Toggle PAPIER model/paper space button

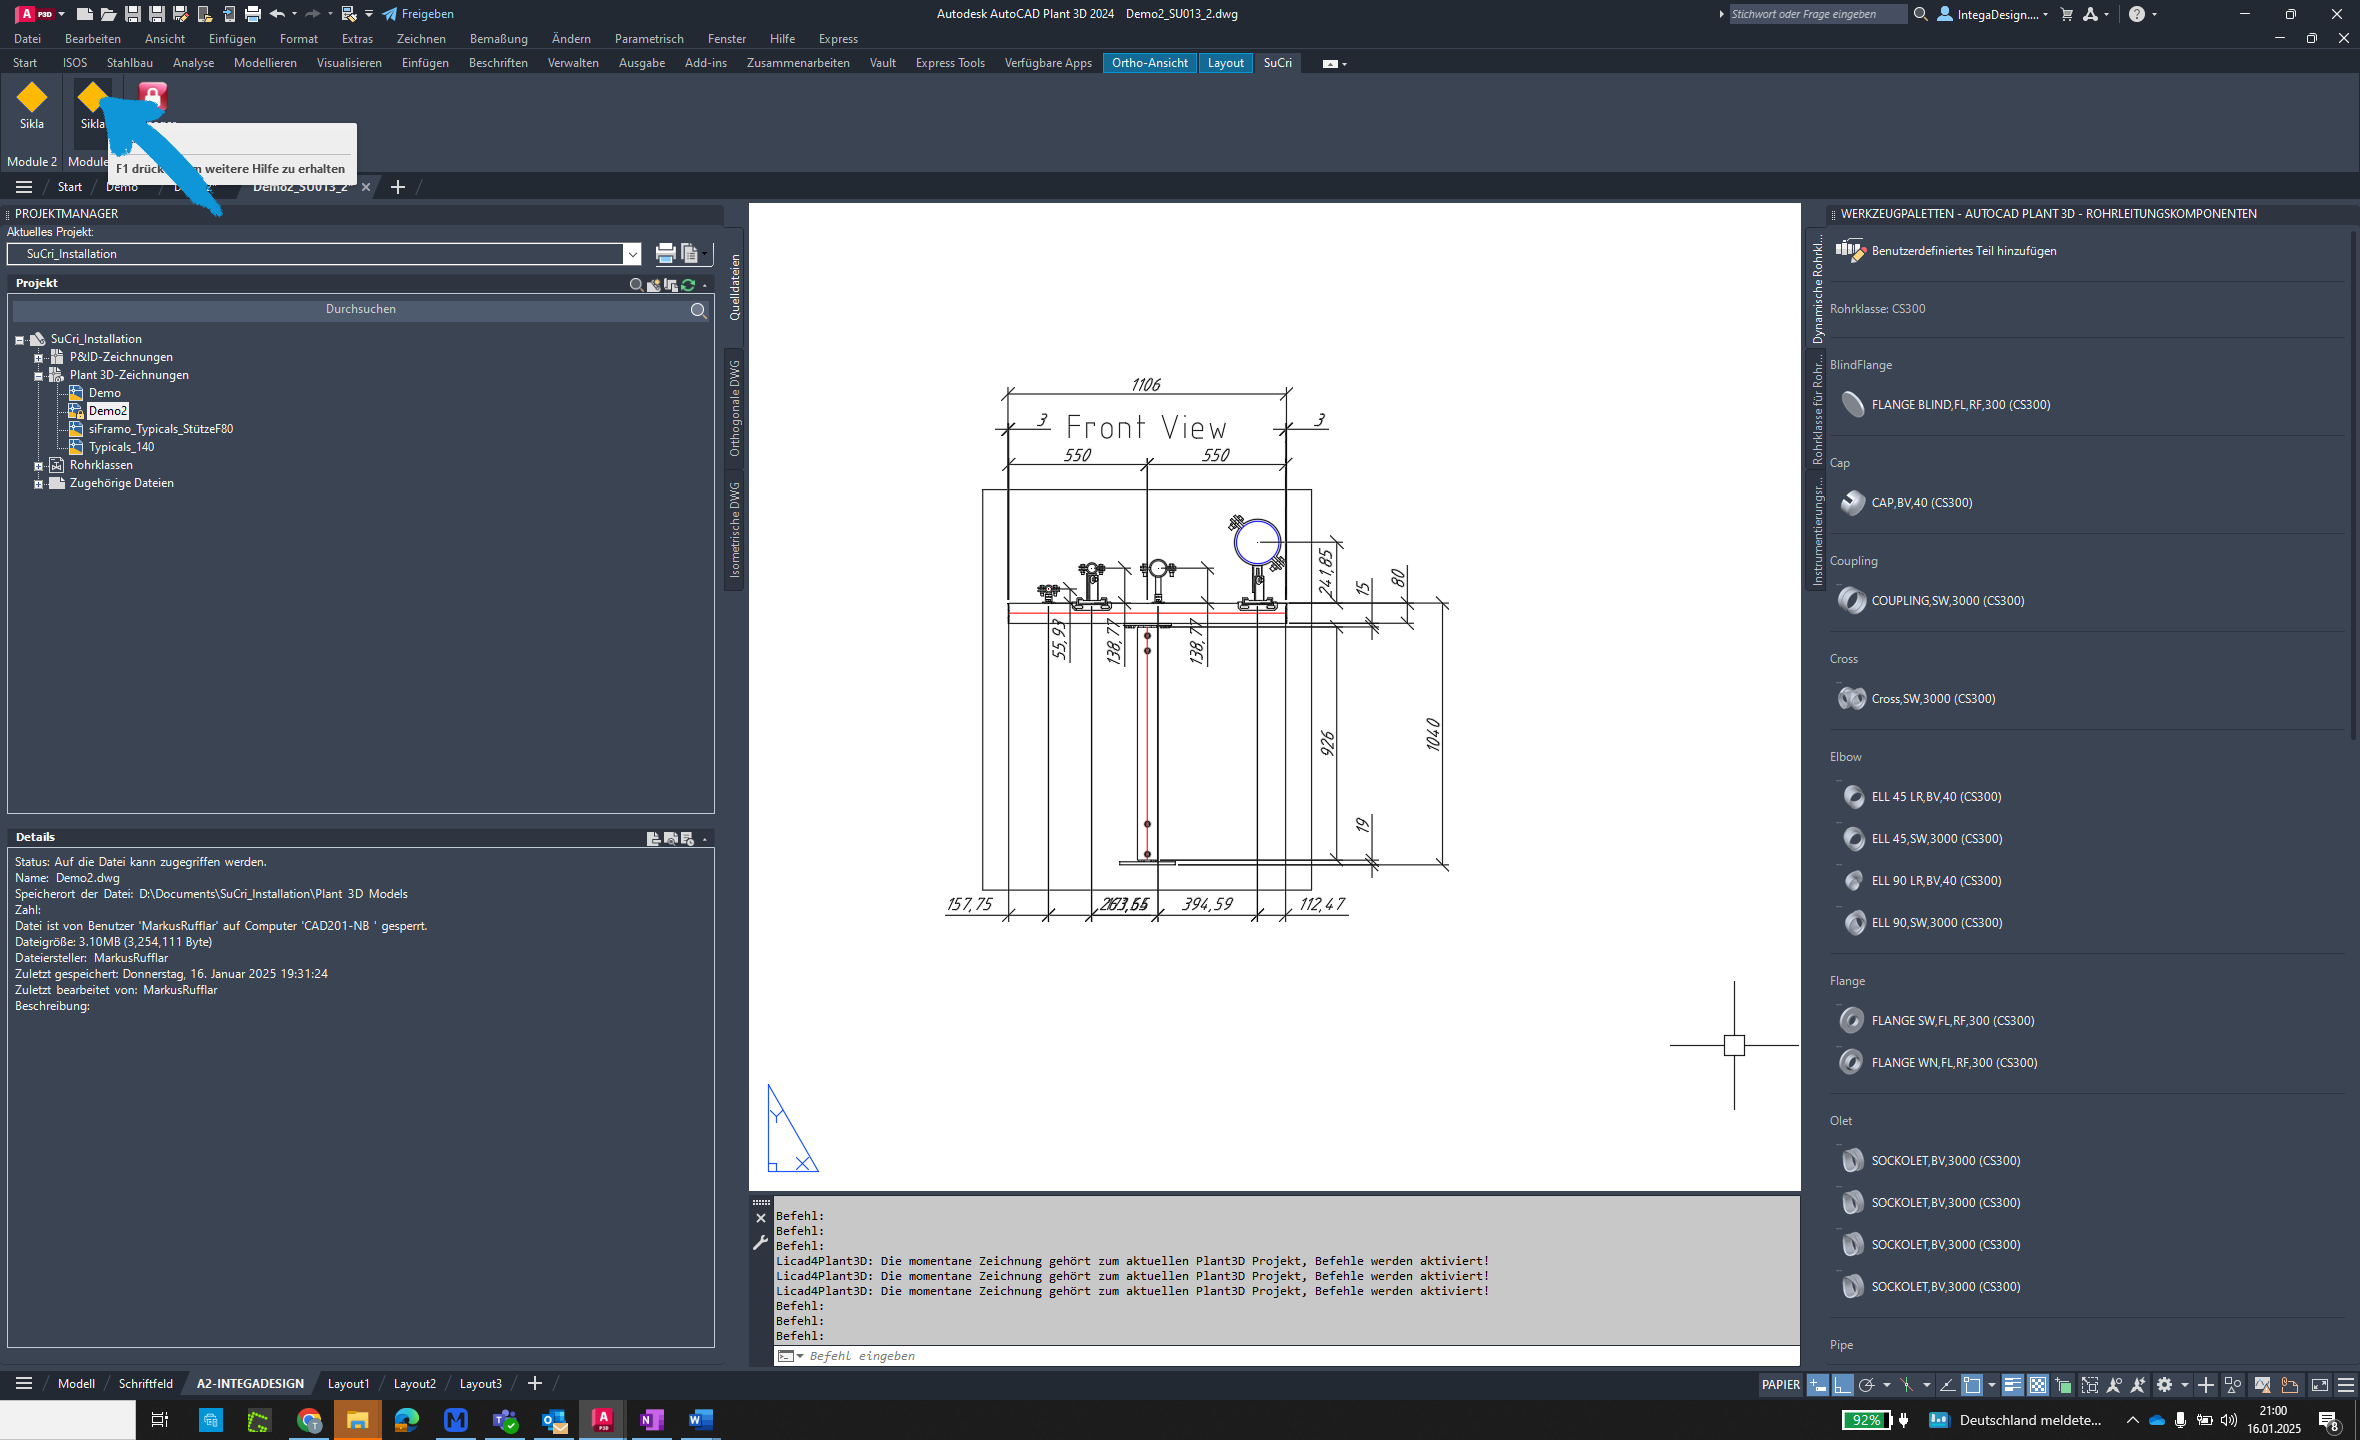point(1781,1385)
